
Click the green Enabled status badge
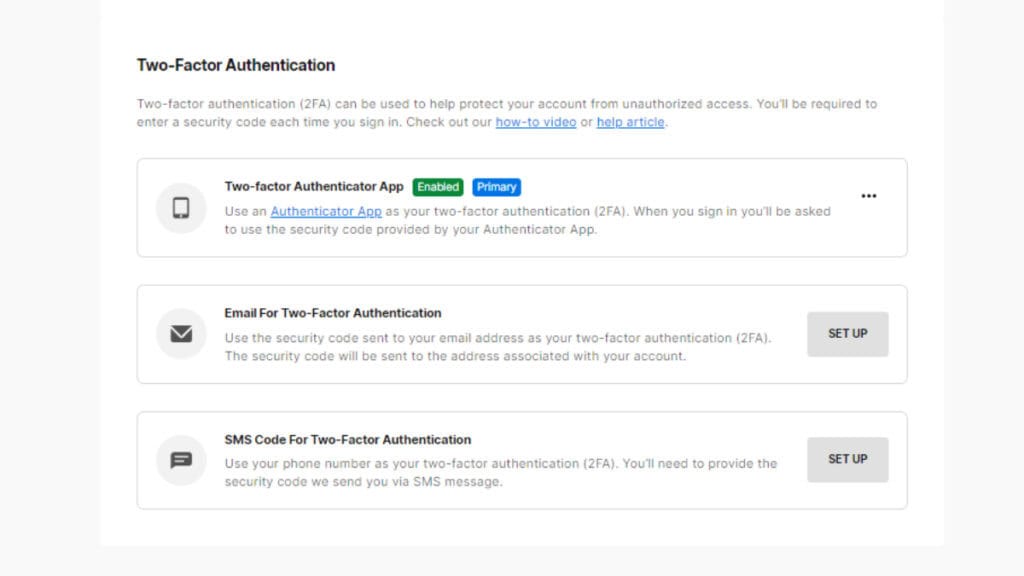(x=438, y=187)
